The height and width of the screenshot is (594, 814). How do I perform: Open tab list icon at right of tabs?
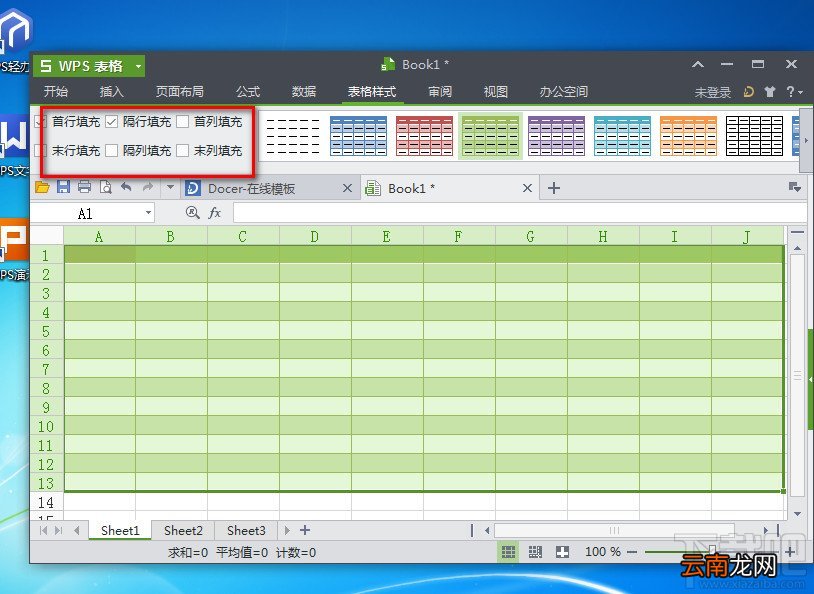pyautogui.click(x=795, y=187)
